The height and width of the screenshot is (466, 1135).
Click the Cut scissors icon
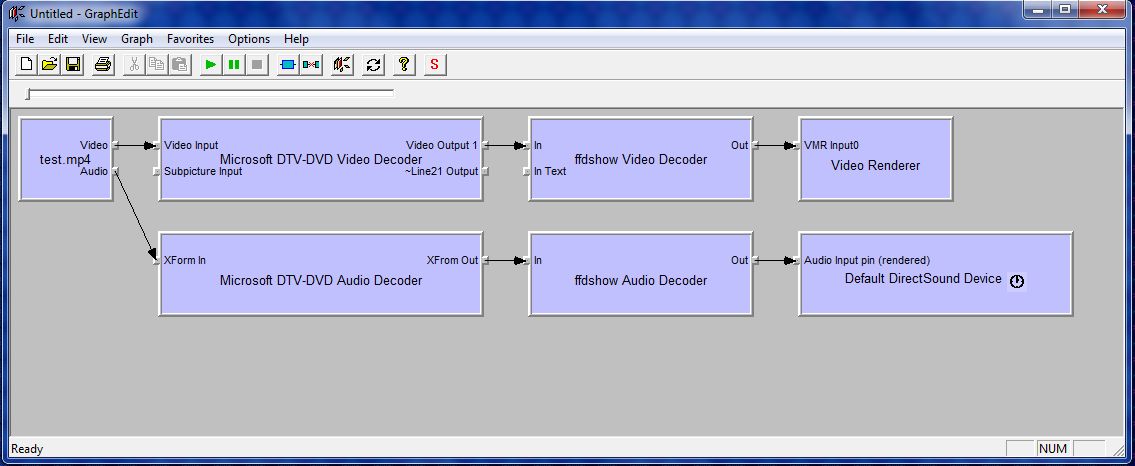coord(134,64)
